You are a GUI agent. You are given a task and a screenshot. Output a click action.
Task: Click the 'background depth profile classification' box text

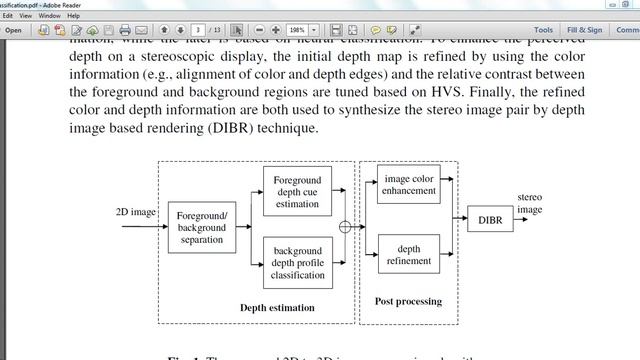(x=298, y=263)
